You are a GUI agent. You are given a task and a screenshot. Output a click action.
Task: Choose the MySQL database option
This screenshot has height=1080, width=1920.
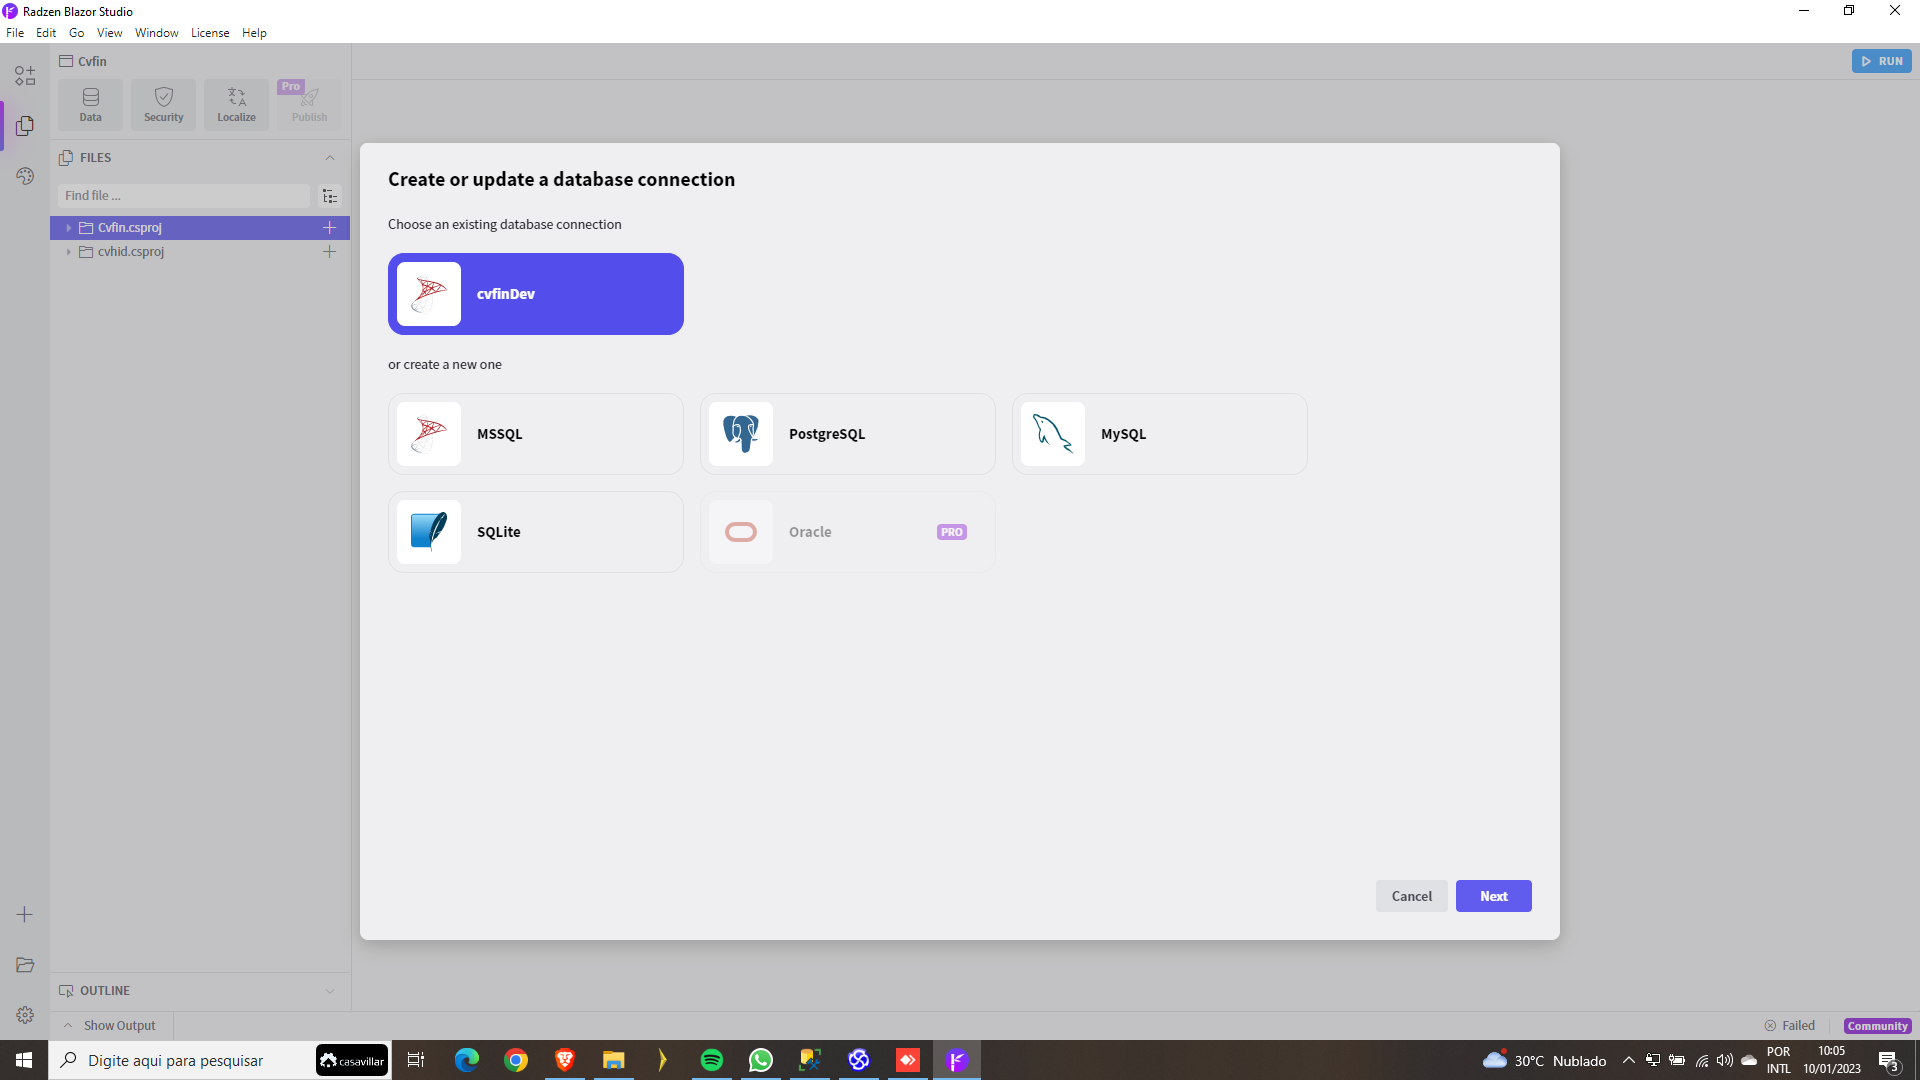coord(1159,434)
